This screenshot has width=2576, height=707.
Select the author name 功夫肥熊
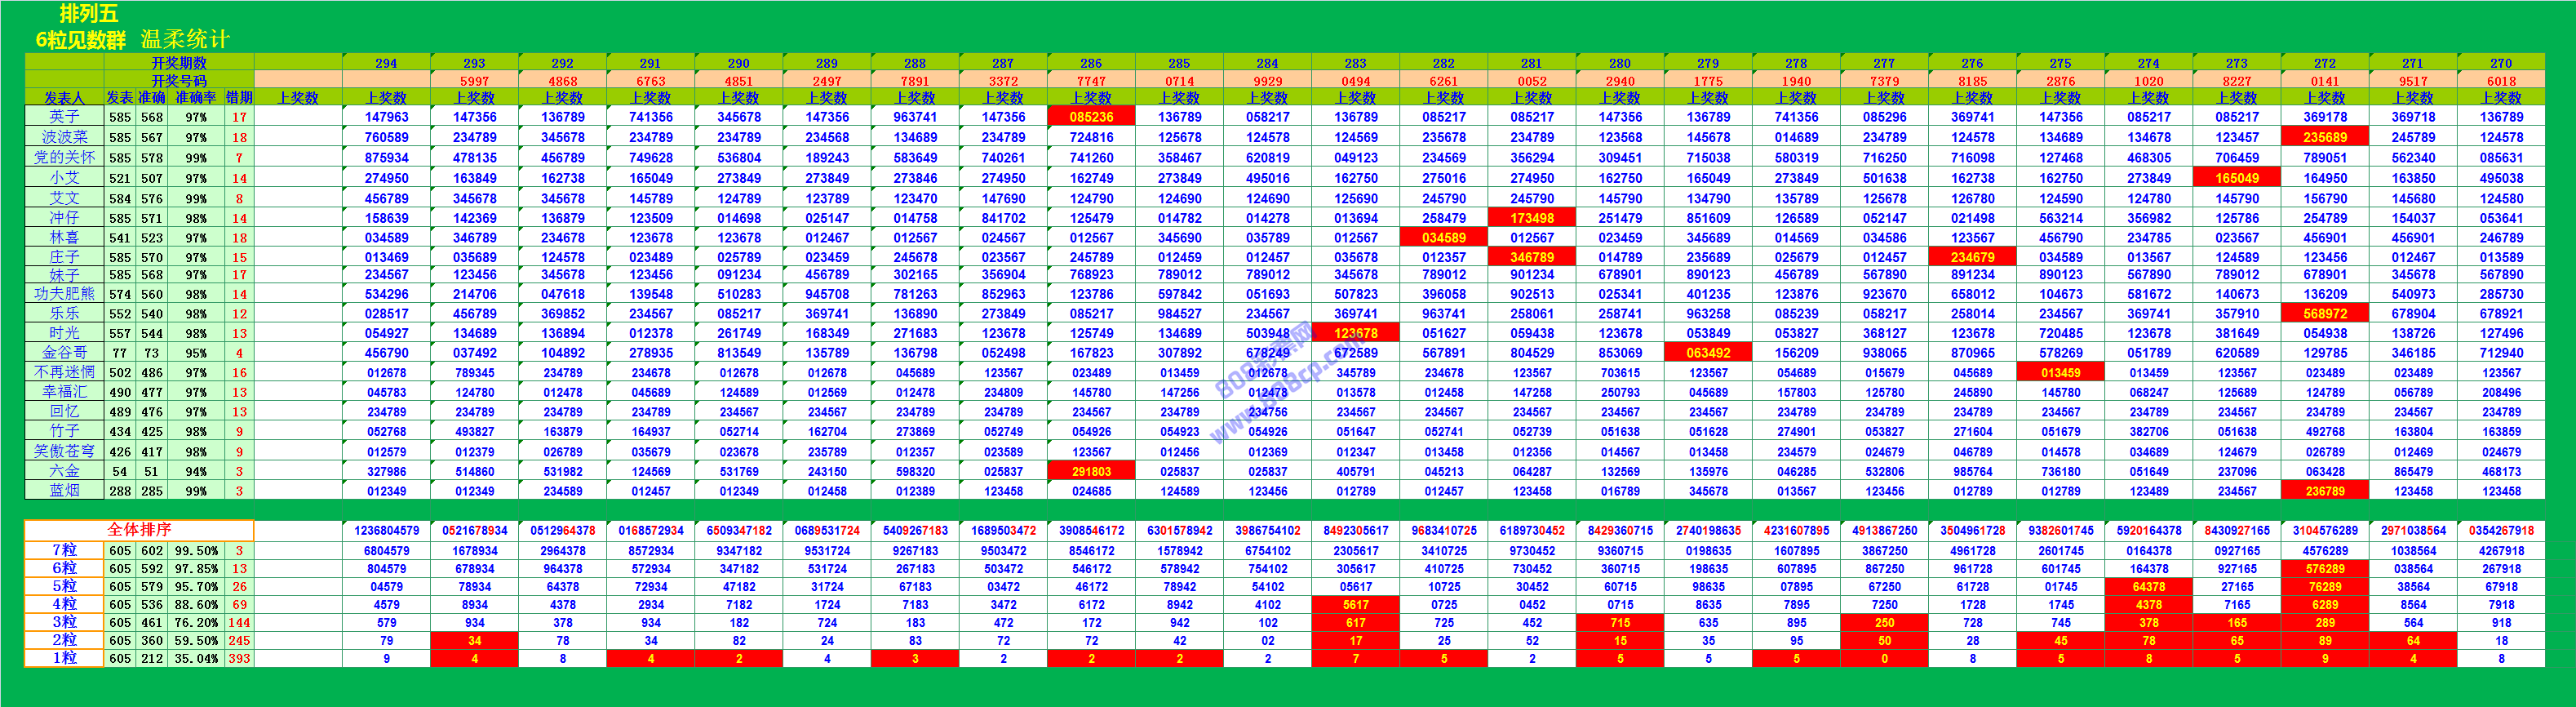(x=64, y=294)
